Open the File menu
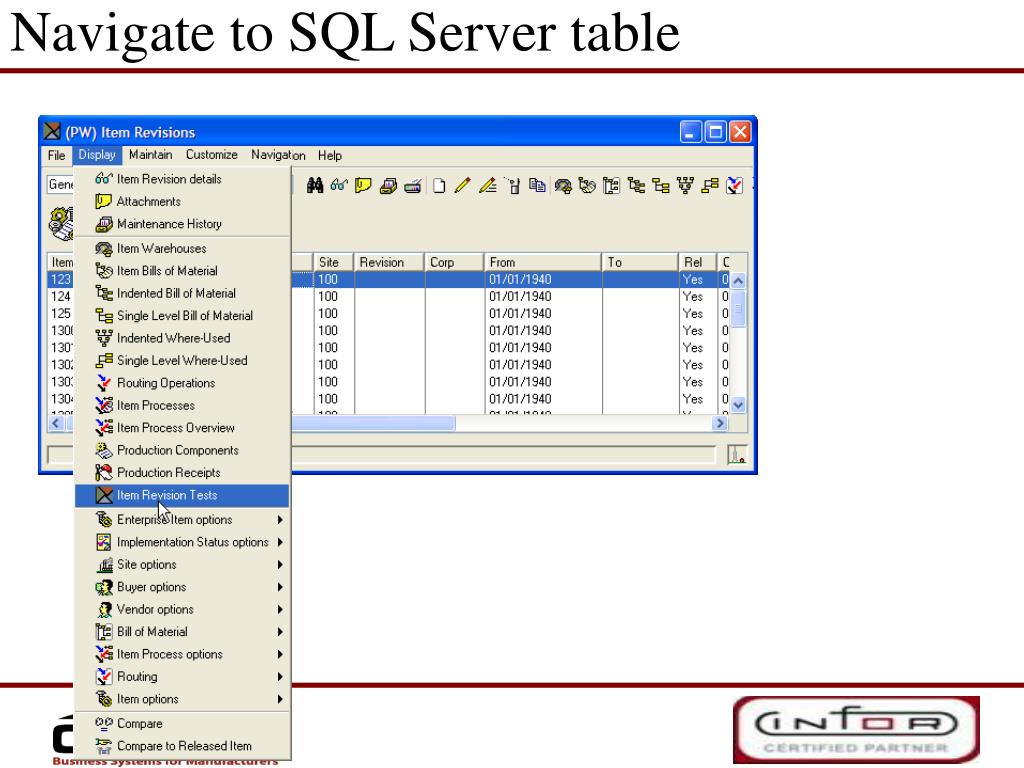The height and width of the screenshot is (768, 1024). [56, 155]
